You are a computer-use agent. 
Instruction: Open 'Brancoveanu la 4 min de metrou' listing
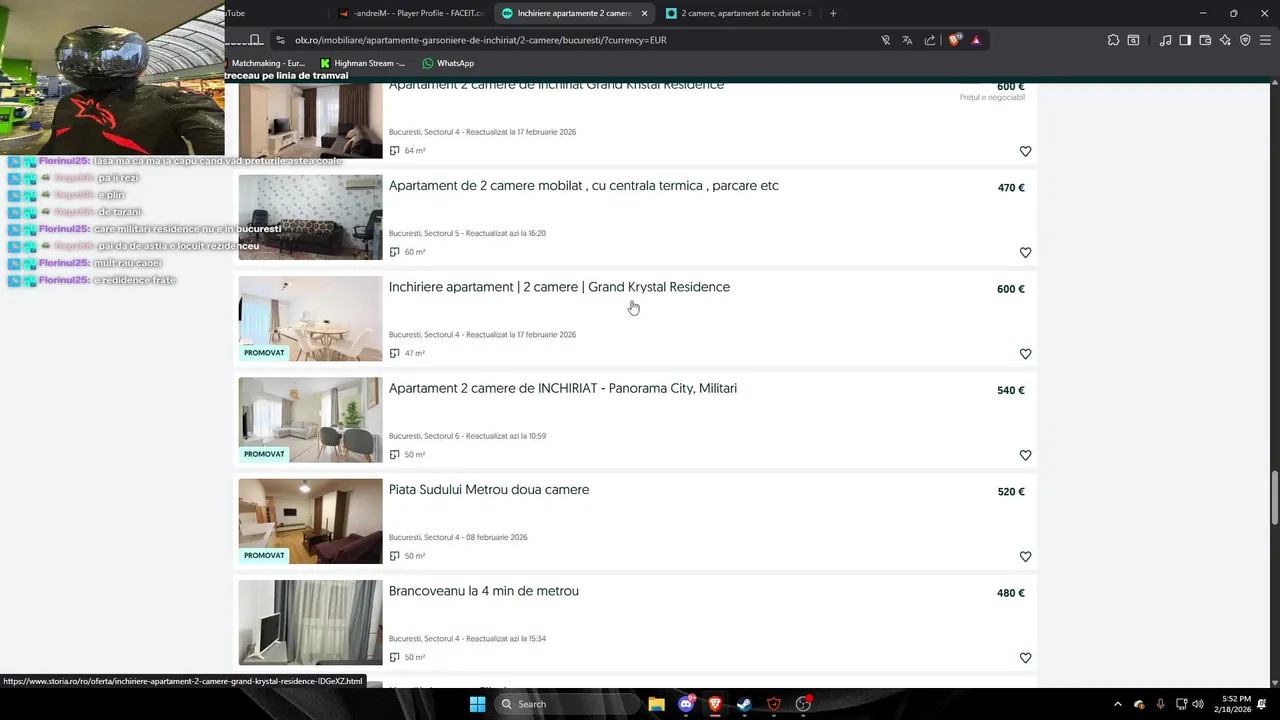pos(484,591)
